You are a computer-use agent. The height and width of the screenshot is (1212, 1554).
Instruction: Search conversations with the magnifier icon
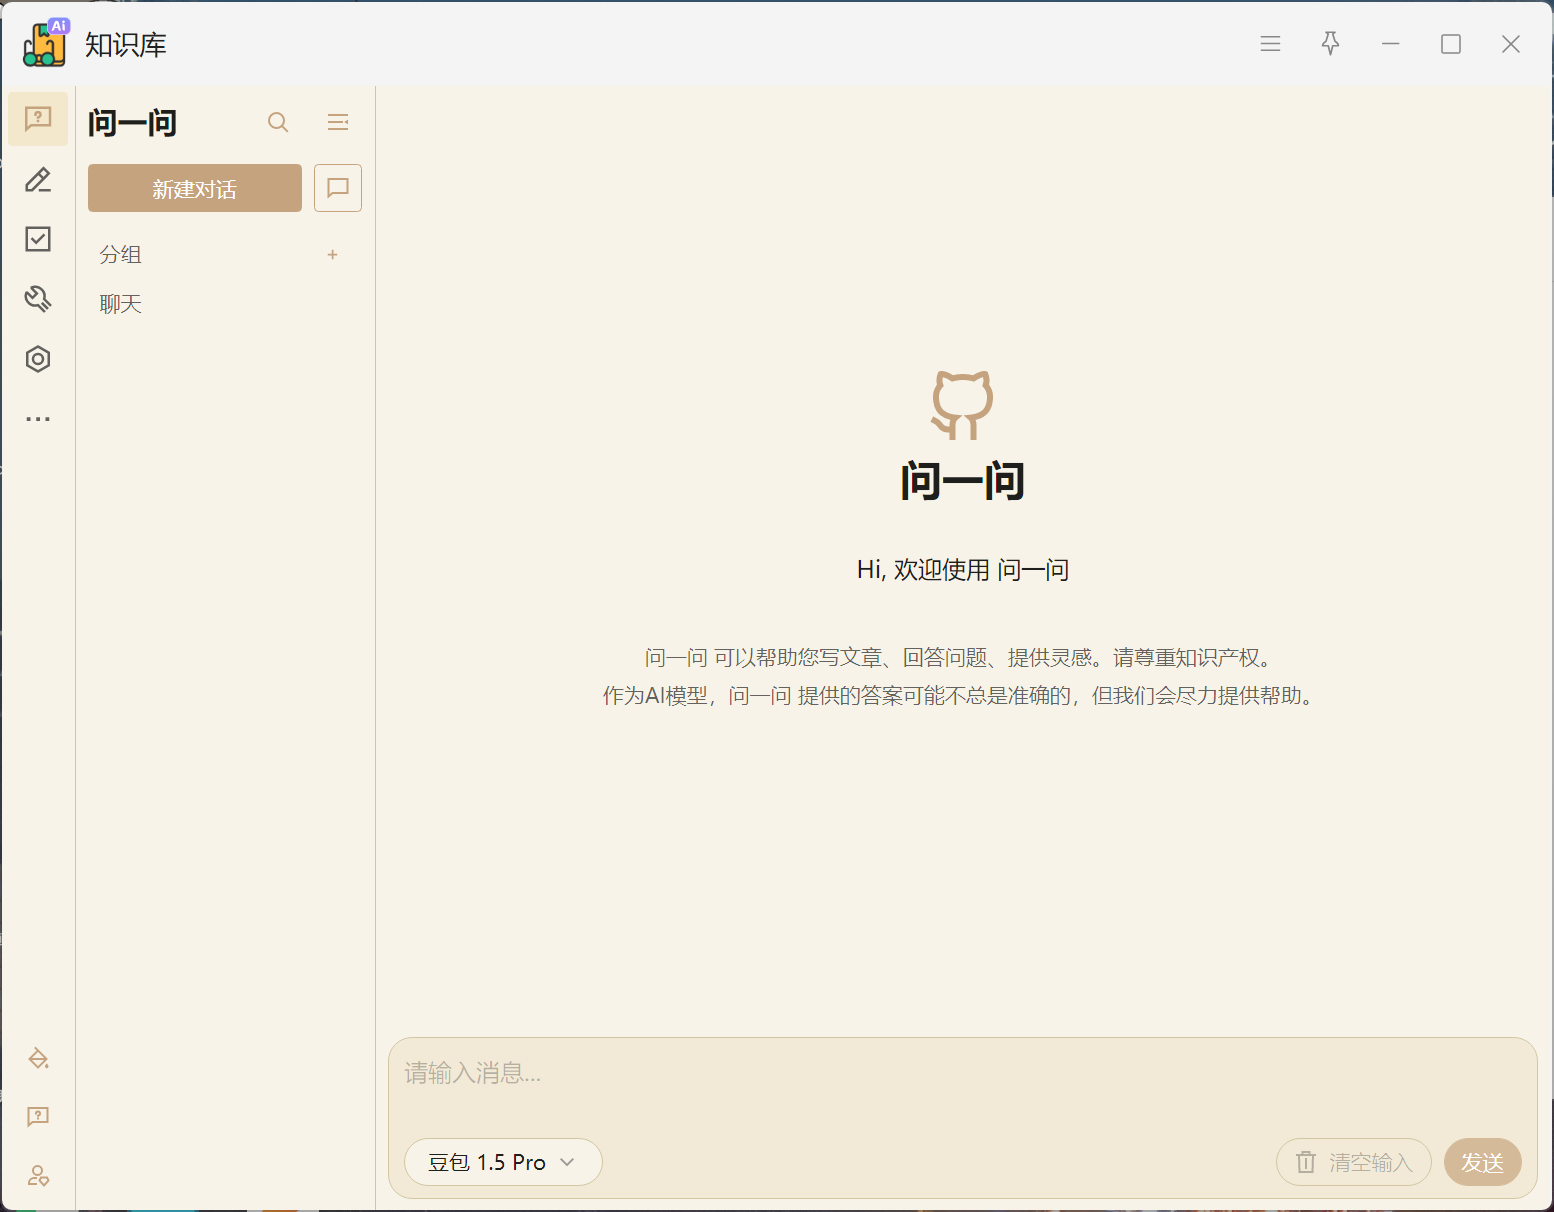278,122
